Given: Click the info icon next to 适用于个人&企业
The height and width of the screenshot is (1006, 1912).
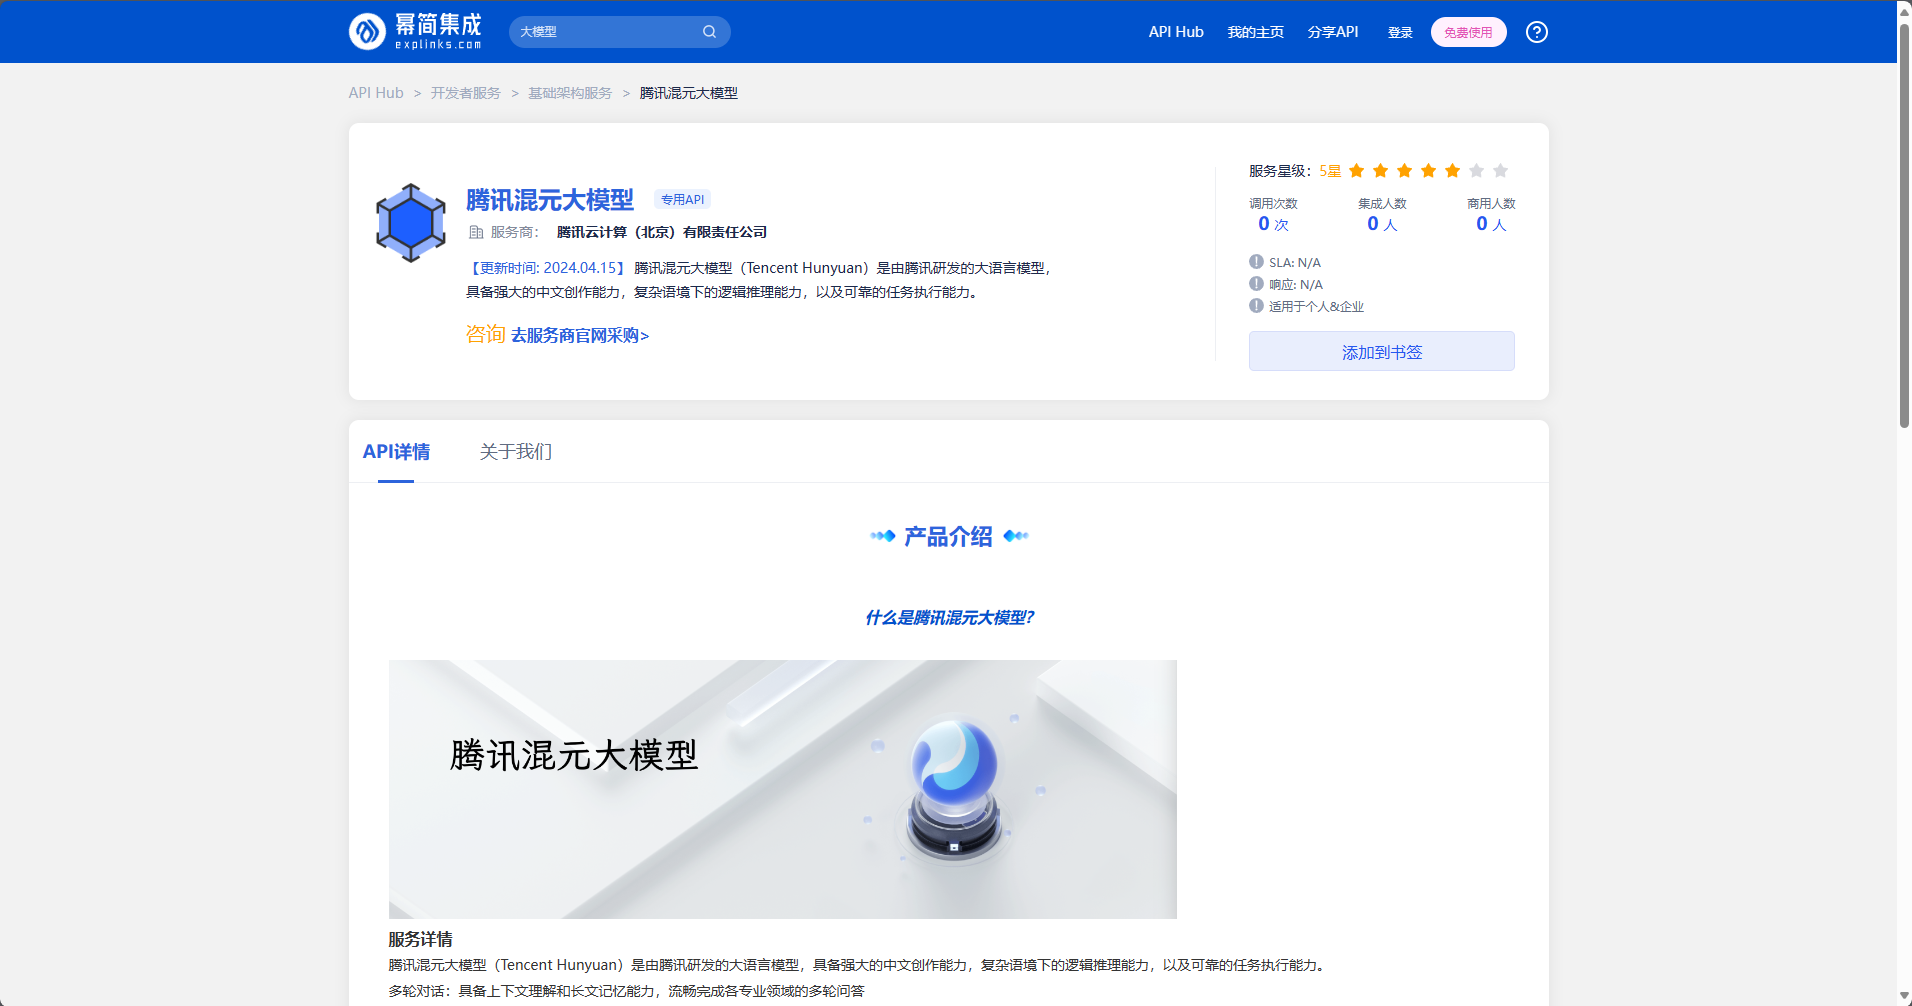Looking at the screenshot, I should pyautogui.click(x=1256, y=306).
